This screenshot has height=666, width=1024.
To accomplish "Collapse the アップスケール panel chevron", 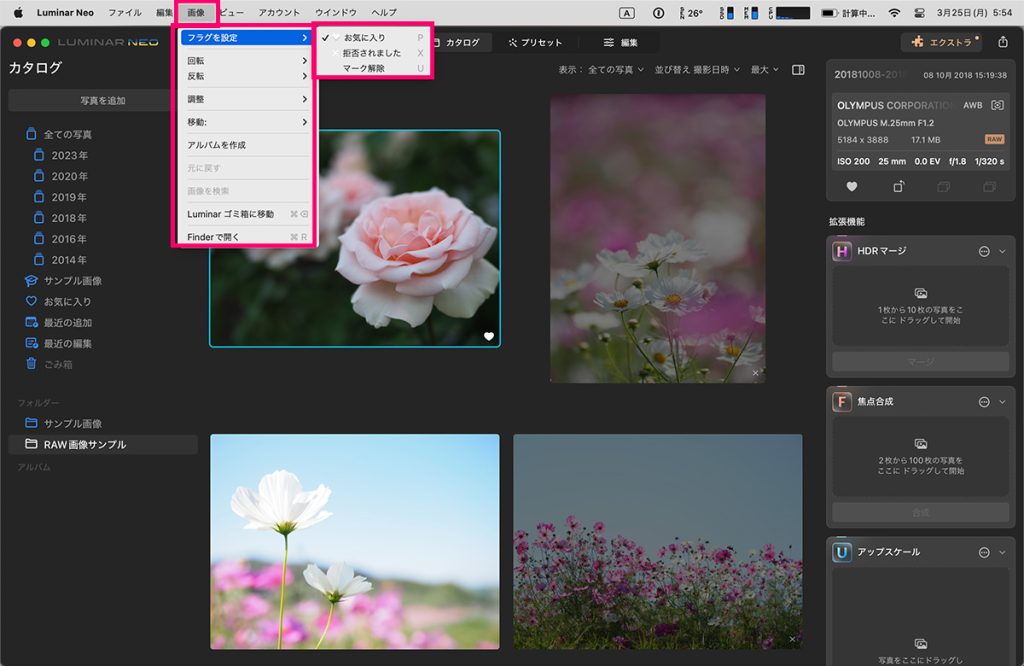I will click(x=1002, y=552).
